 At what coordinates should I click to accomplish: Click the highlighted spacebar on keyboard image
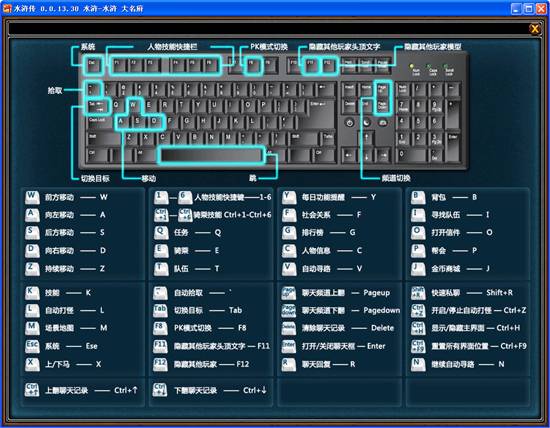pyautogui.click(x=212, y=155)
